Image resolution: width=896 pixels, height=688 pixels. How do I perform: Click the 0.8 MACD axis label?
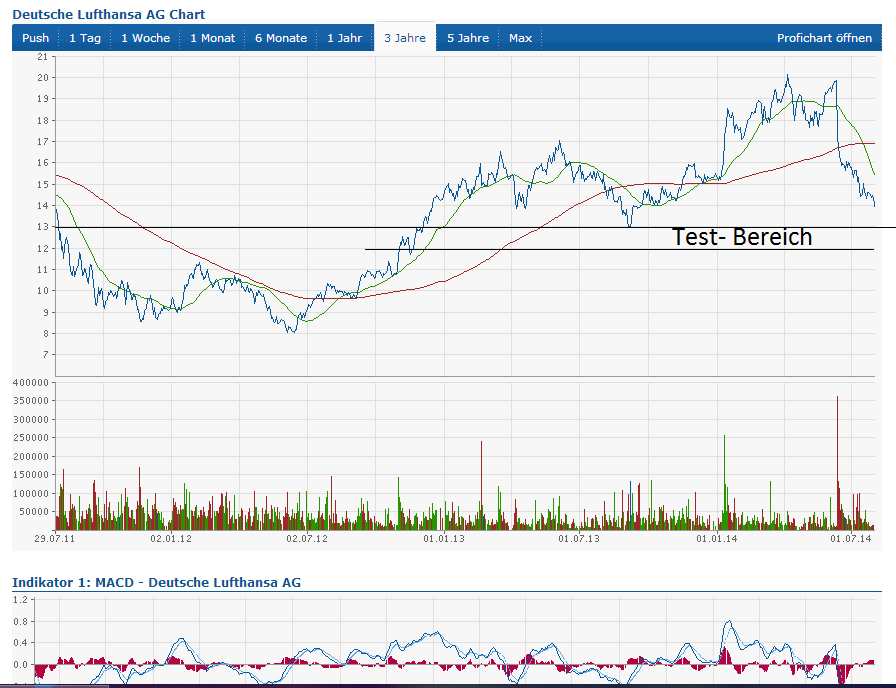coord(21,621)
